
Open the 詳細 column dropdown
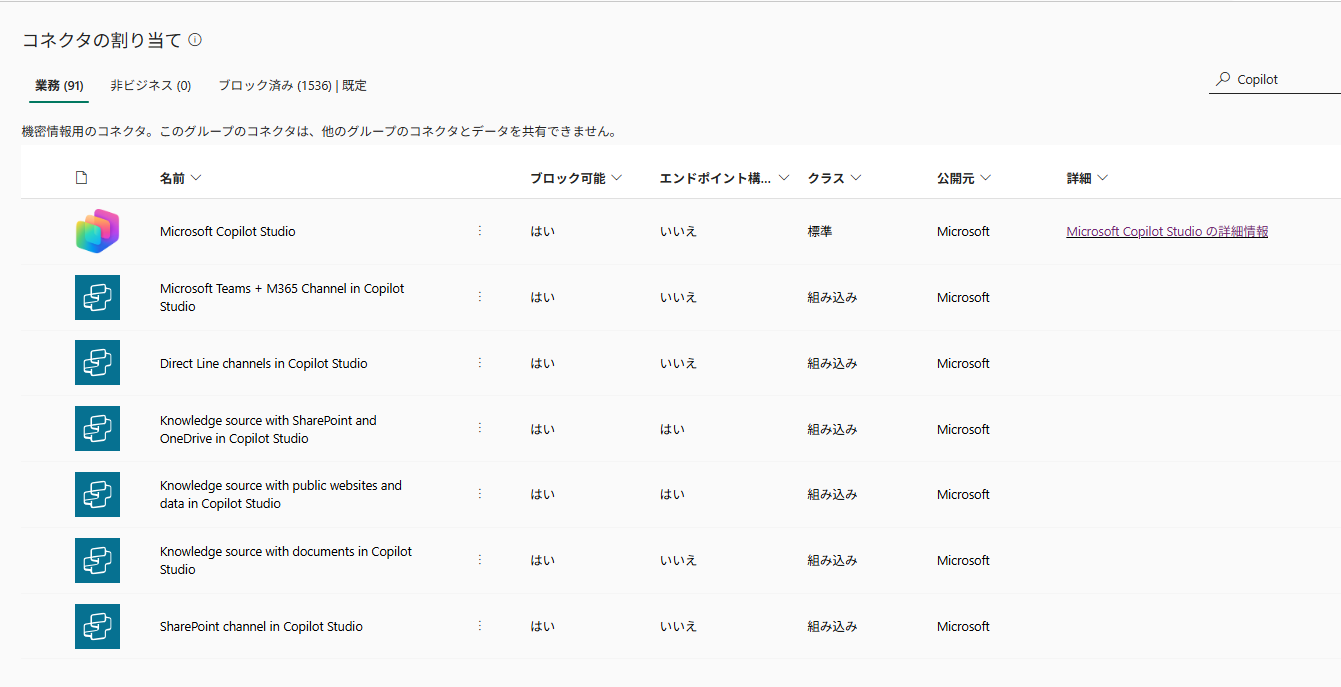click(1087, 178)
